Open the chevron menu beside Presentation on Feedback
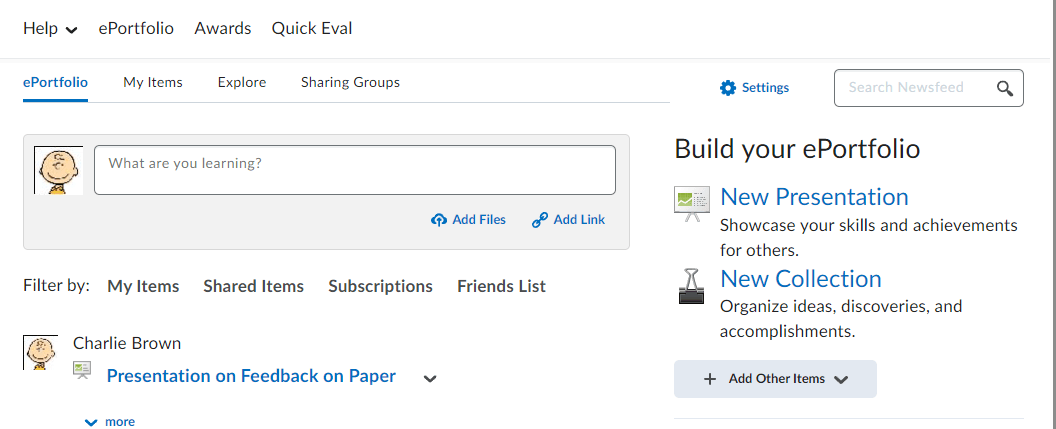Viewport: 1056px width, 429px height. click(x=430, y=378)
